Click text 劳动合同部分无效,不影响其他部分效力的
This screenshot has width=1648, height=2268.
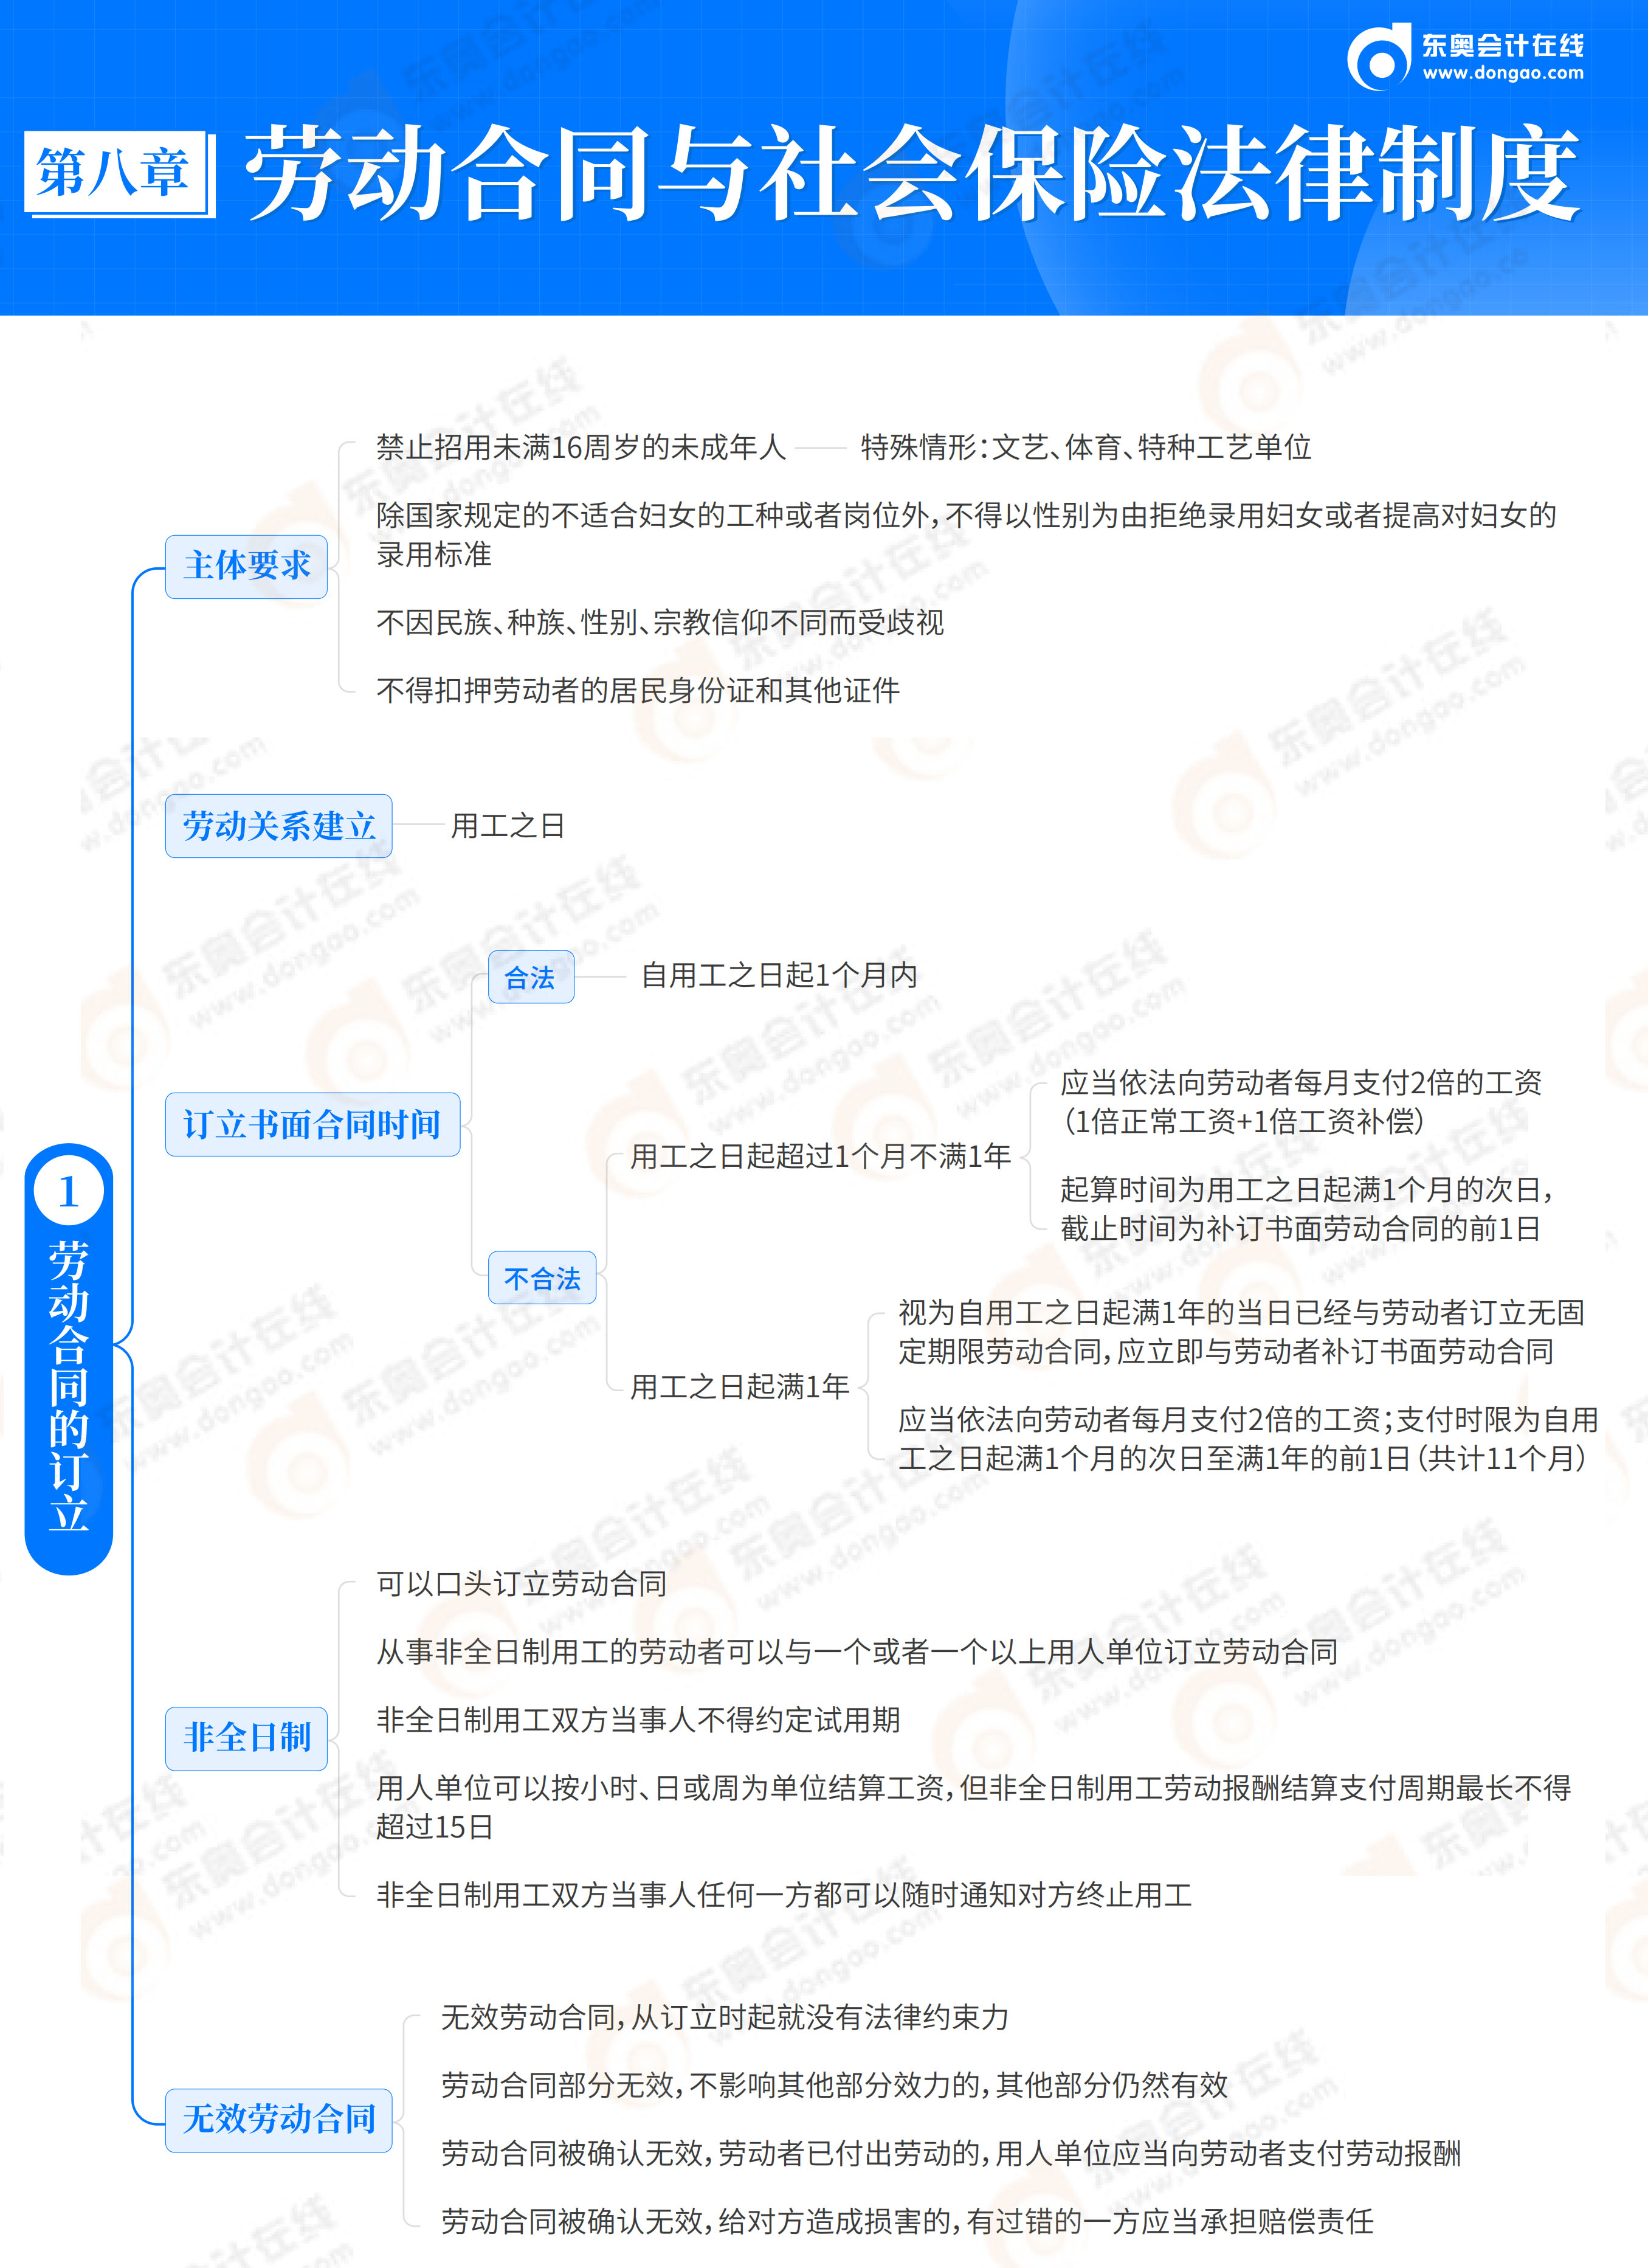711,2086
